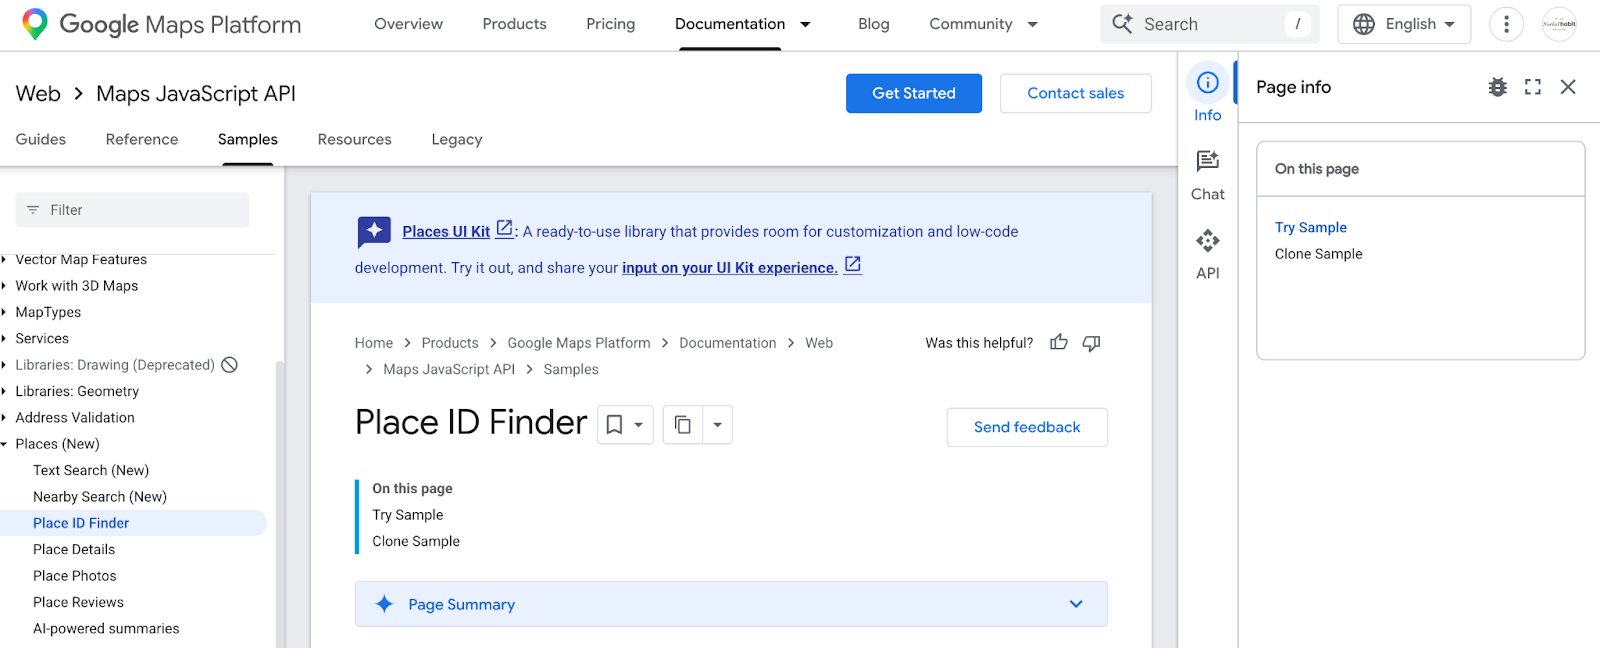Screen dimensions: 1600x648
Task: Click the thumbs up helpful icon
Action: [1059, 343]
